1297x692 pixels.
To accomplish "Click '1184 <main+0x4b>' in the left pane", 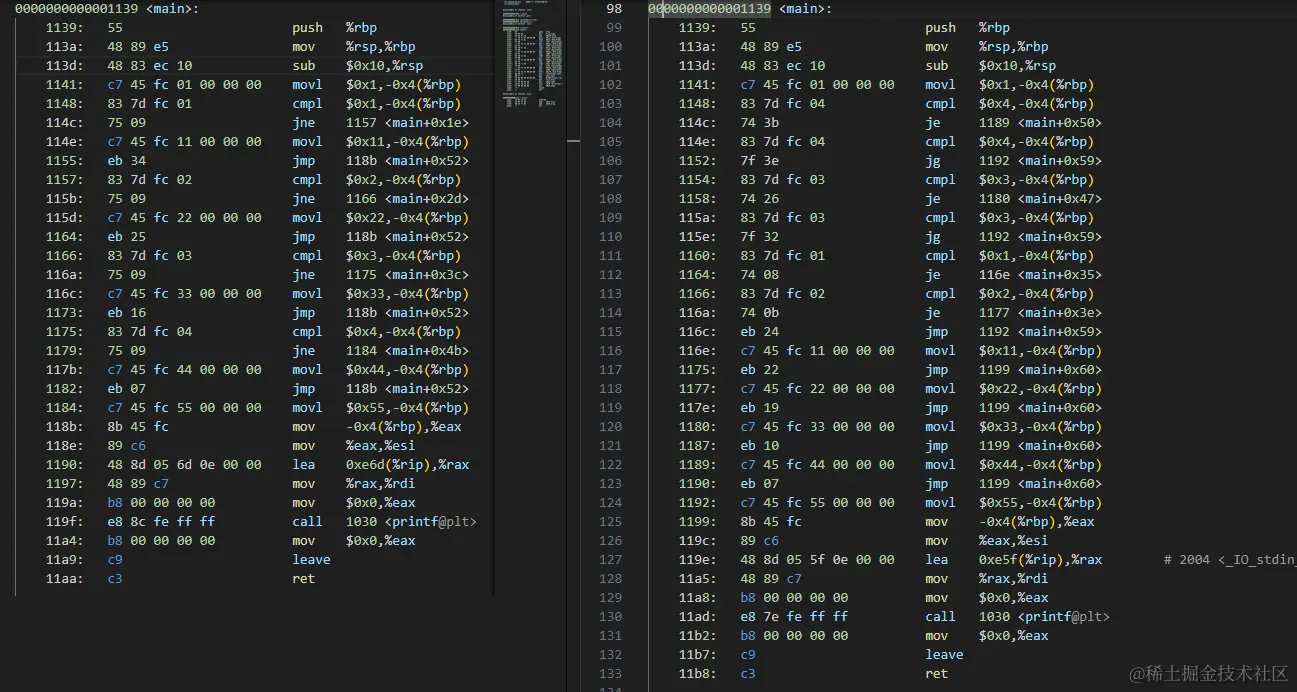I will [407, 351].
